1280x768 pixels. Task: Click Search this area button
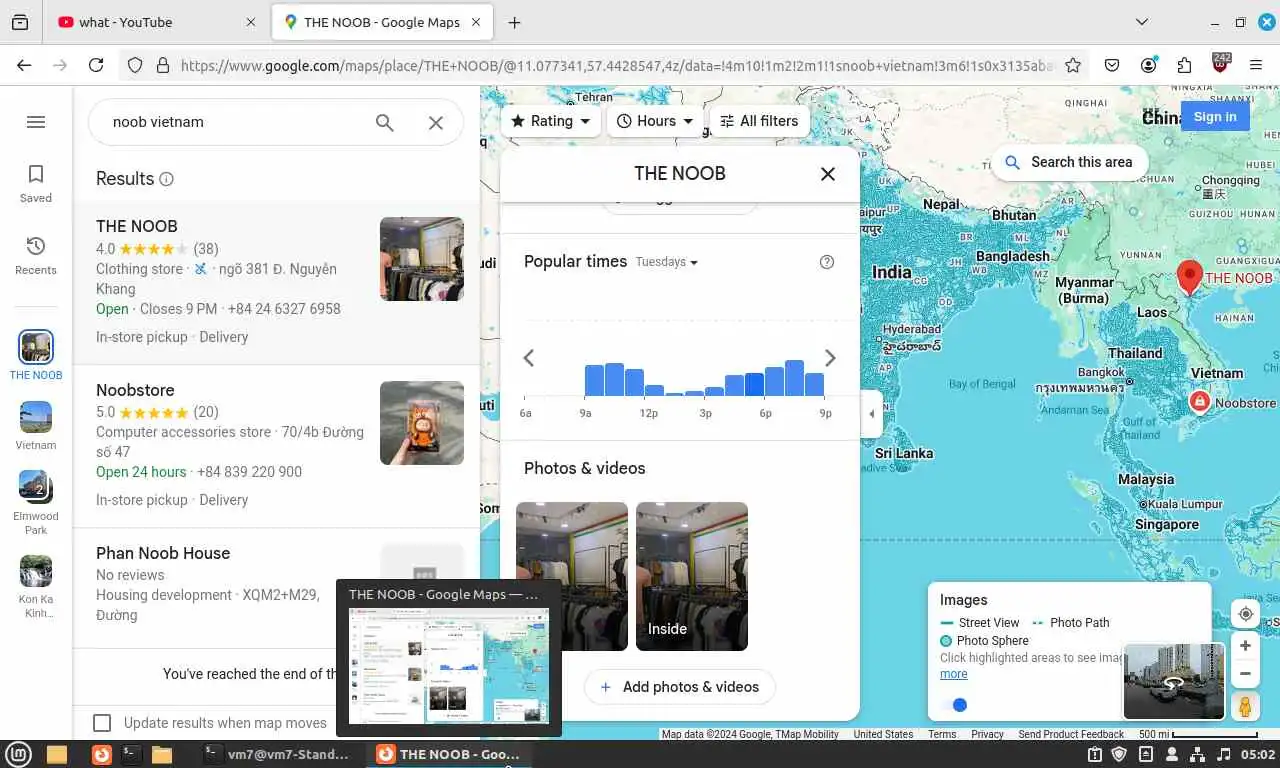point(1069,162)
